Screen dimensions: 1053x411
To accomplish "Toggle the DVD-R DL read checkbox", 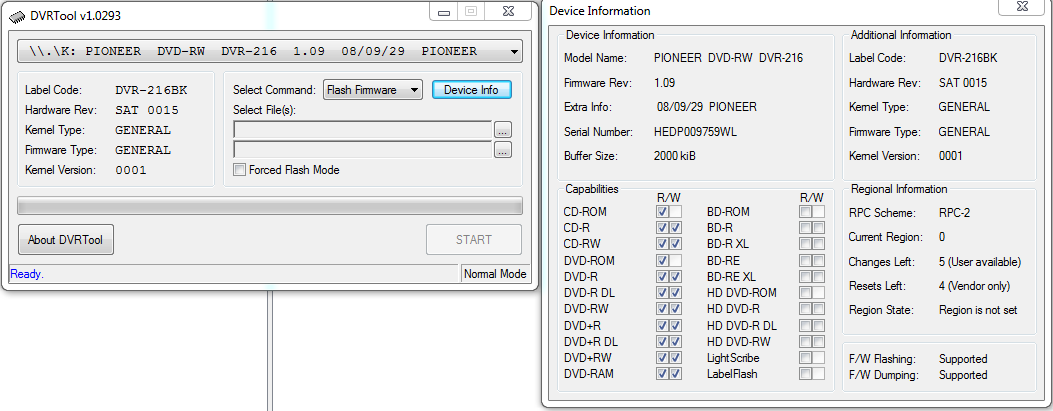I will (663, 293).
